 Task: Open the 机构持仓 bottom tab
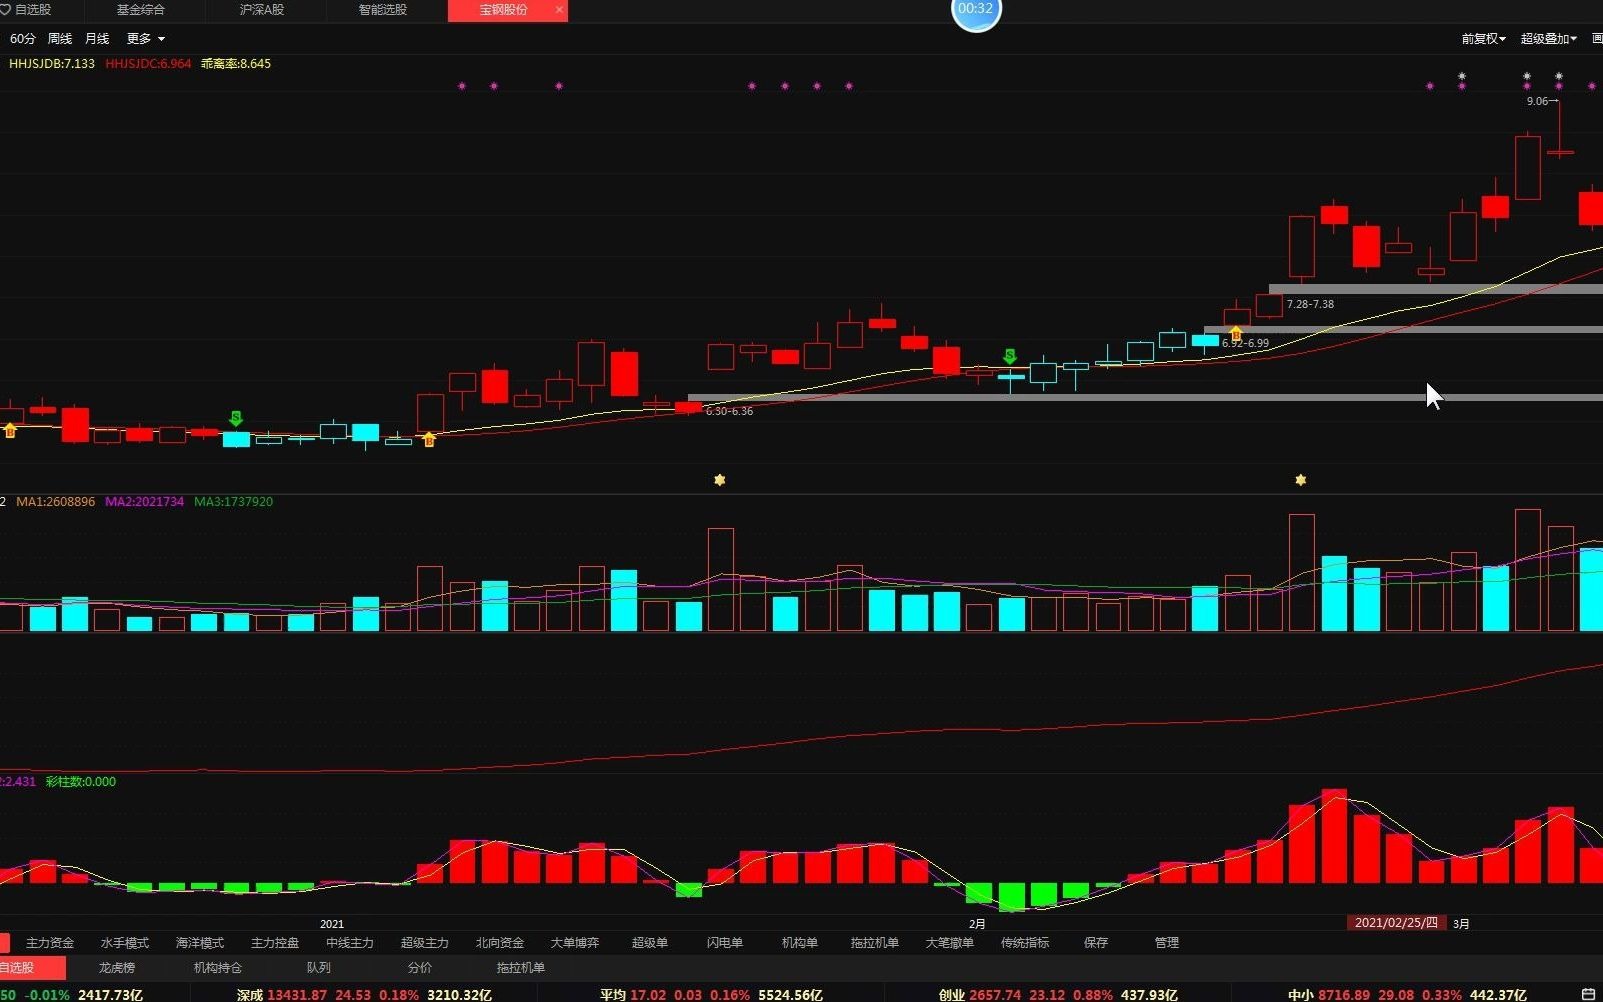point(218,968)
